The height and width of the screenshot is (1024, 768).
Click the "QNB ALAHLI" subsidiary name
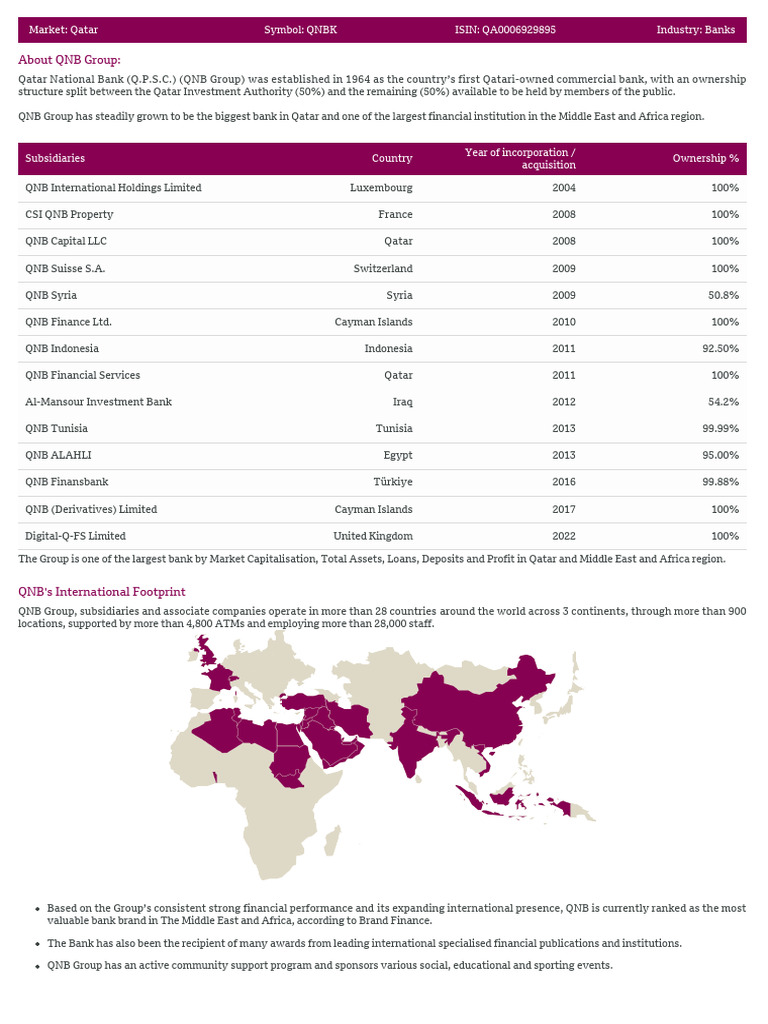click(x=57, y=456)
